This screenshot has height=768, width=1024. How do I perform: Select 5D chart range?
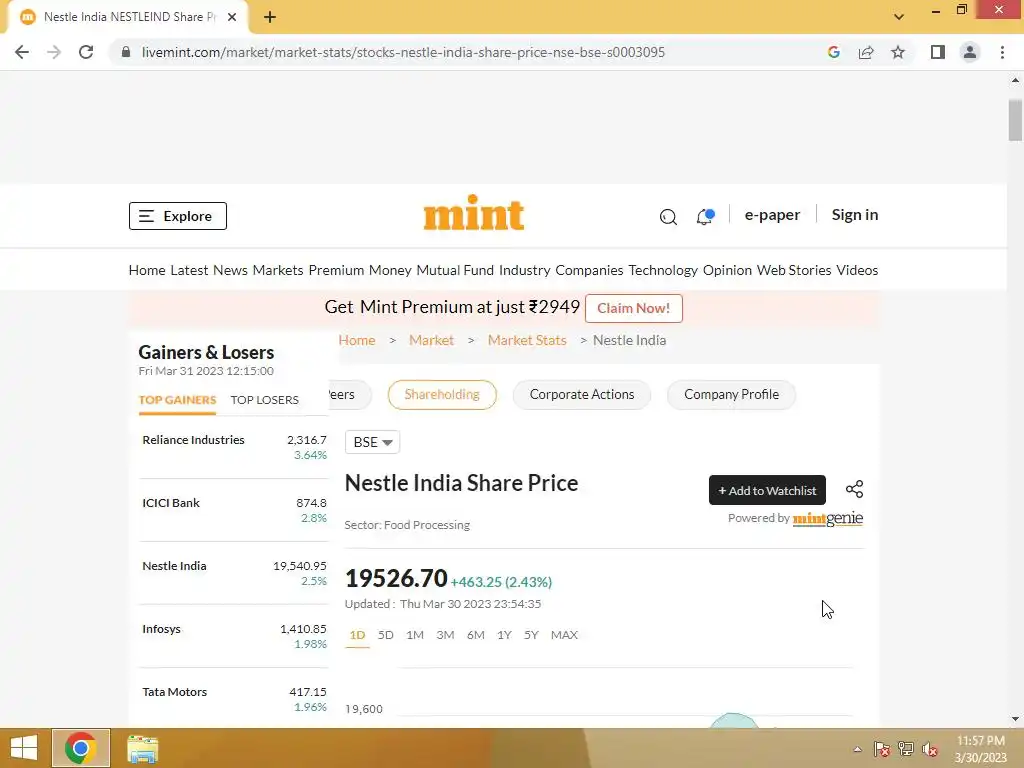pos(385,635)
